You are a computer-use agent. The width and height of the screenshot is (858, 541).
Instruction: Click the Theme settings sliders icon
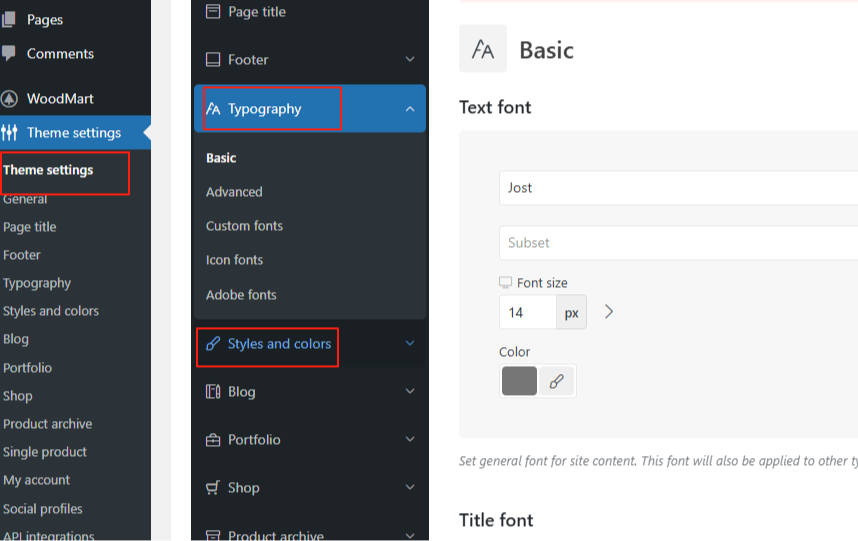point(9,132)
